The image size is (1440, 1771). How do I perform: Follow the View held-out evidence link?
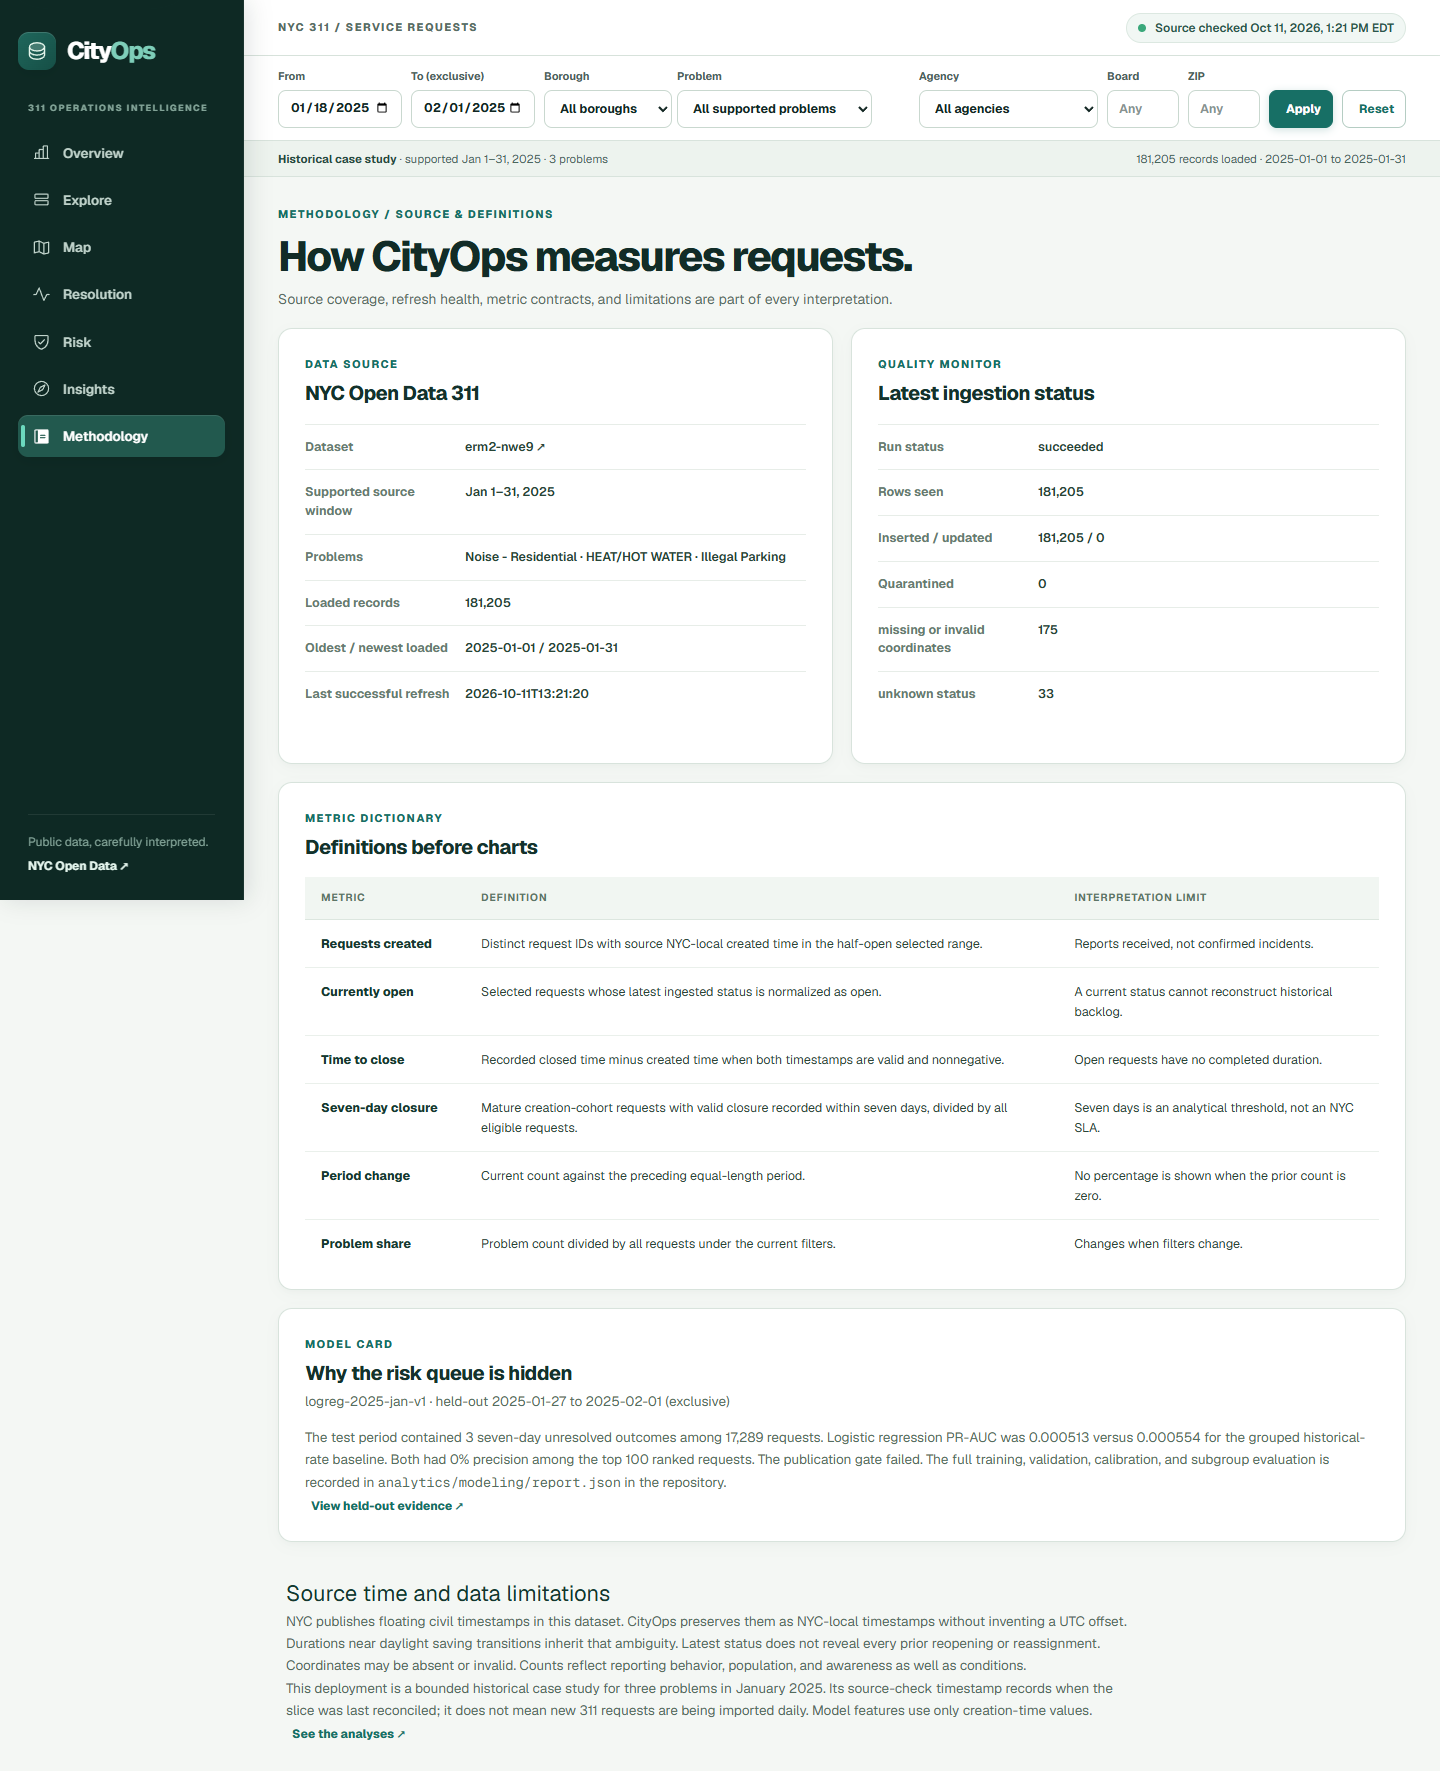pyautogui.click(x=387, y=1506)
